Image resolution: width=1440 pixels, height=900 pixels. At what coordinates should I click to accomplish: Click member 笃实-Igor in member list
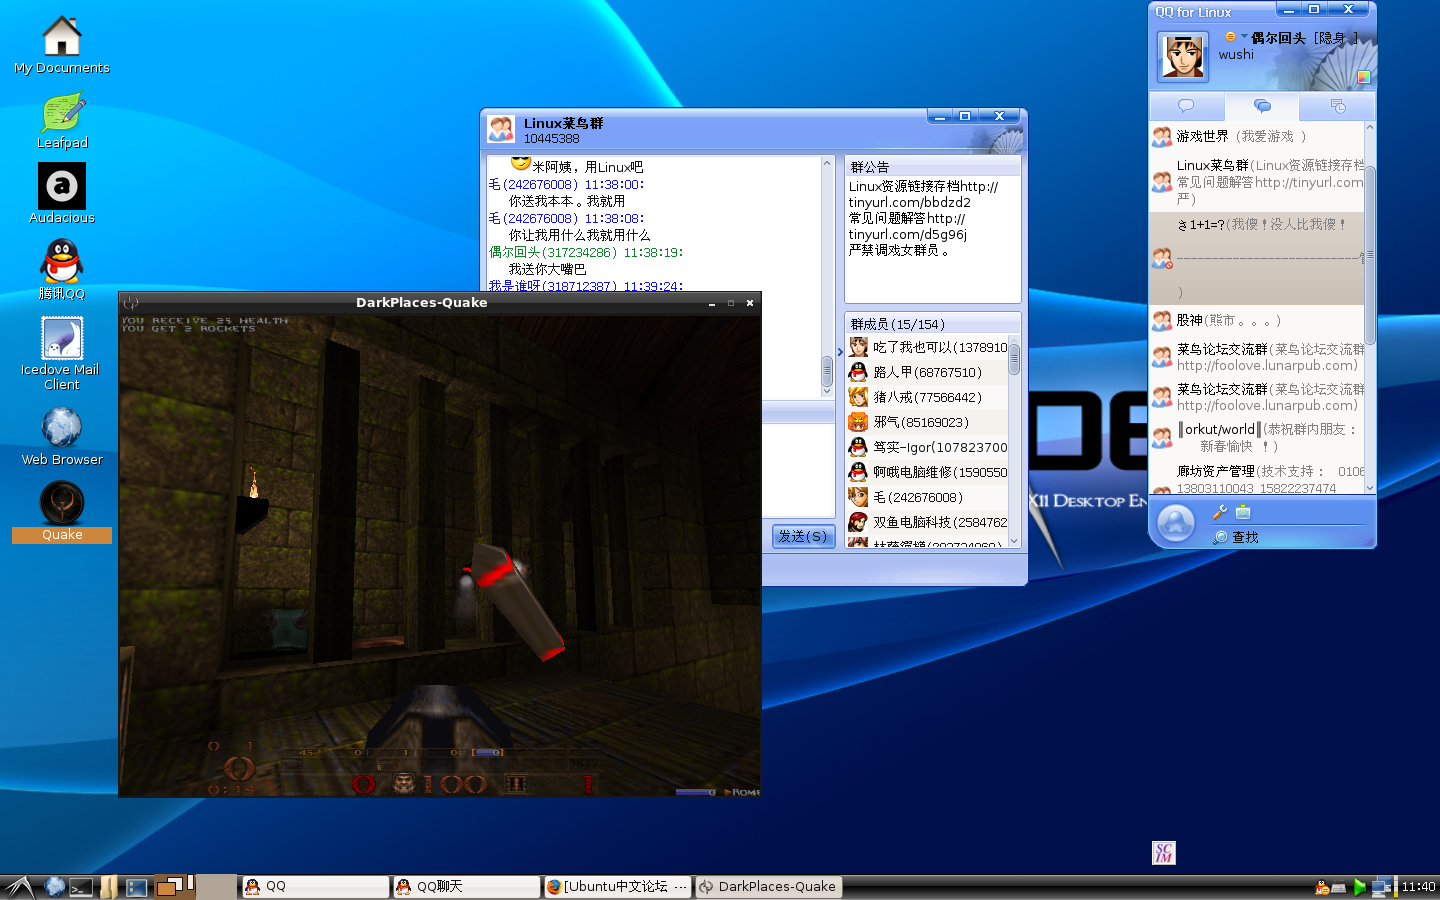click(x=927, y=447)
